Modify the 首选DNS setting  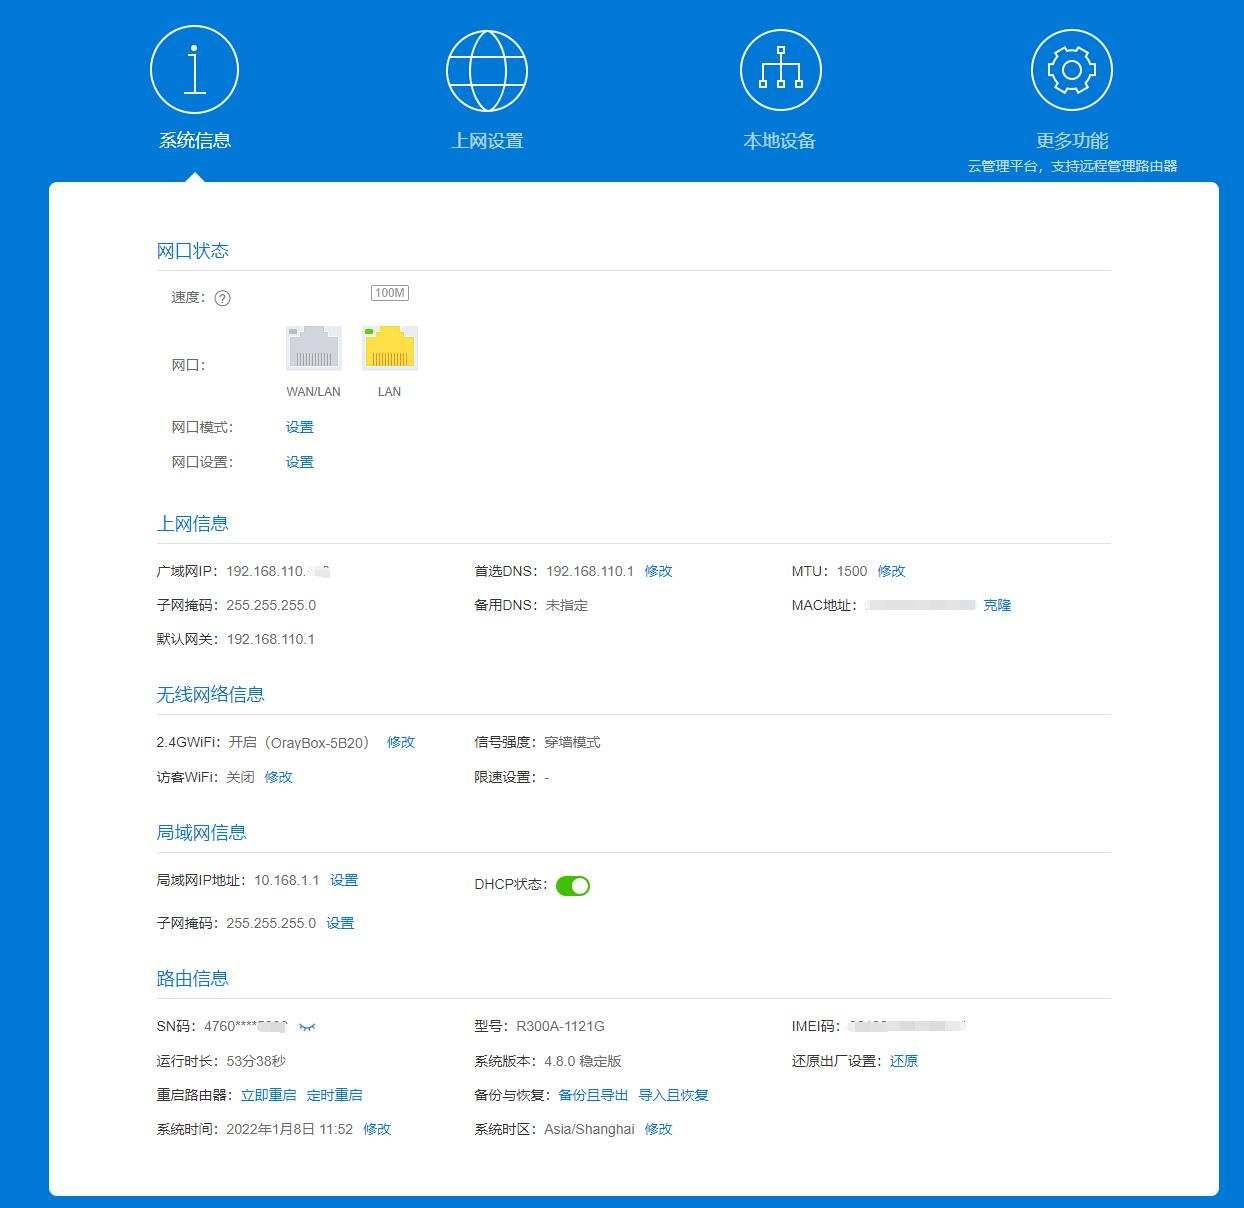click(658, 571)
